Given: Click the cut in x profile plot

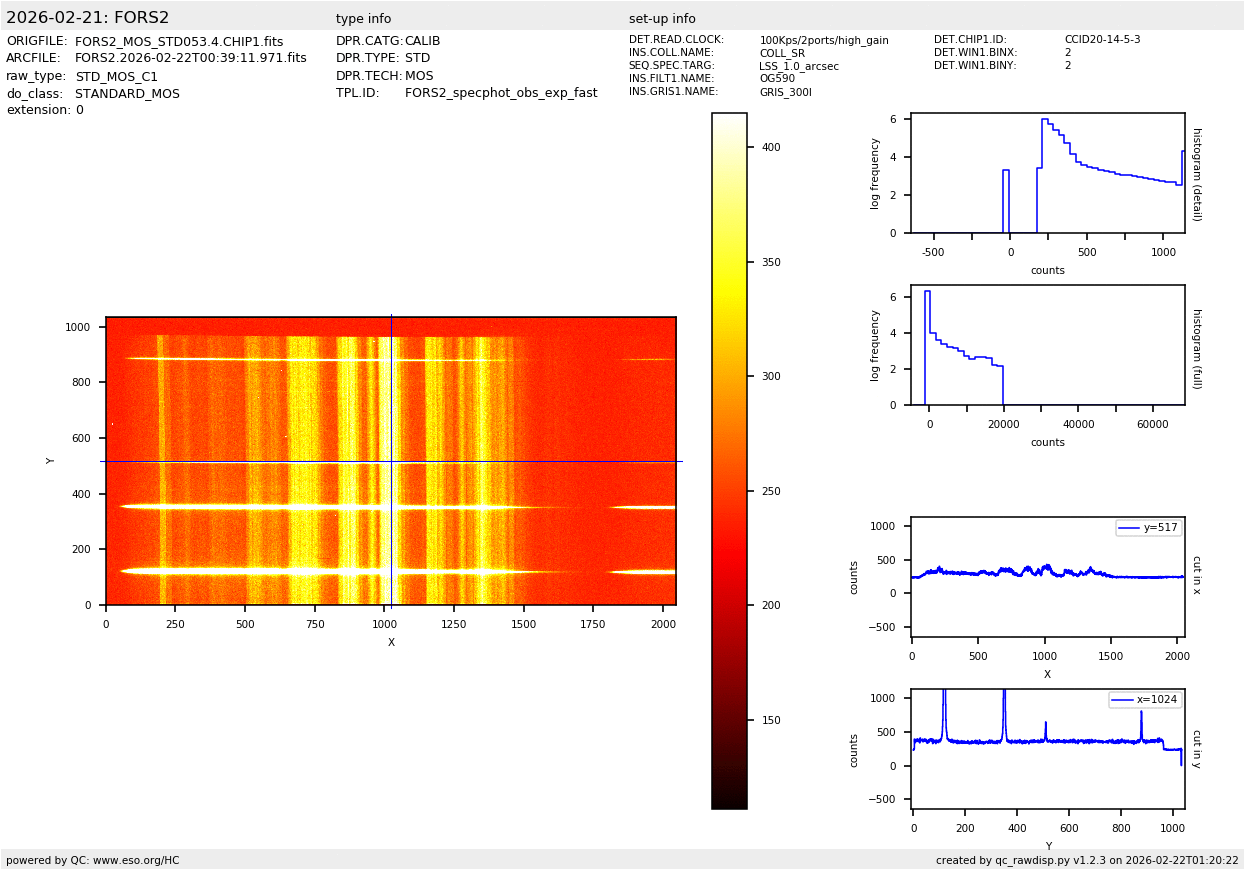Looking at the screenshot, I should click(1047, 577).
